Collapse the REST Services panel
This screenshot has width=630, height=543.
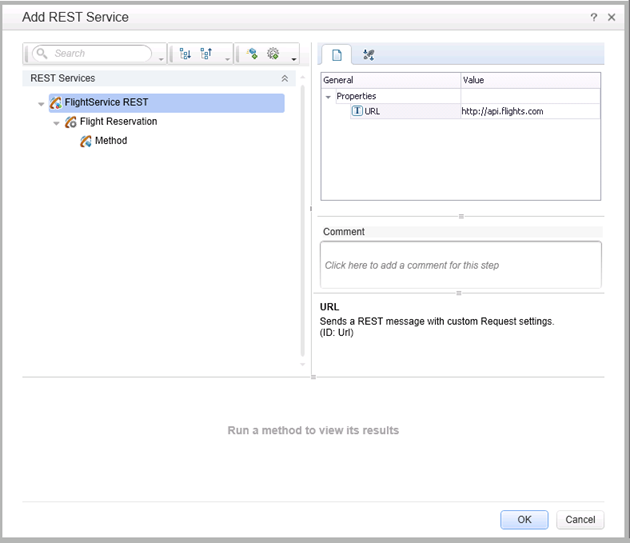(284, 78)
